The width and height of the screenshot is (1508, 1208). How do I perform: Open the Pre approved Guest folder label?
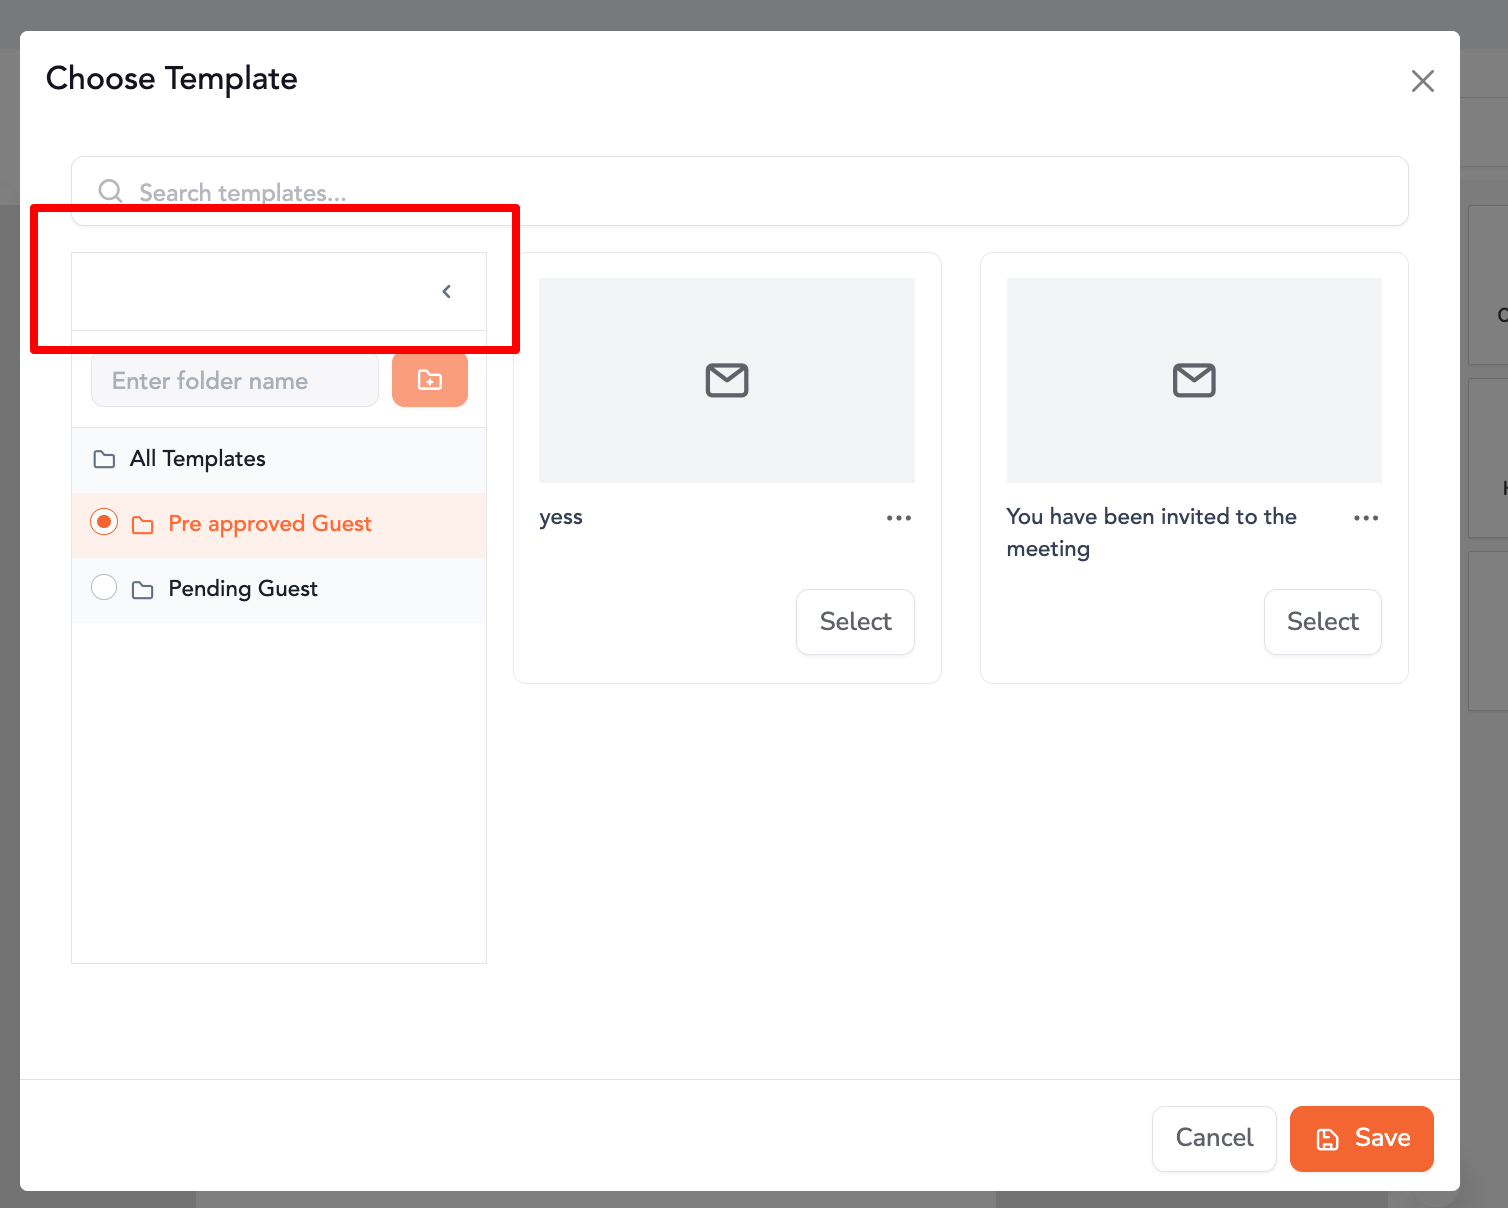[270, 524]
